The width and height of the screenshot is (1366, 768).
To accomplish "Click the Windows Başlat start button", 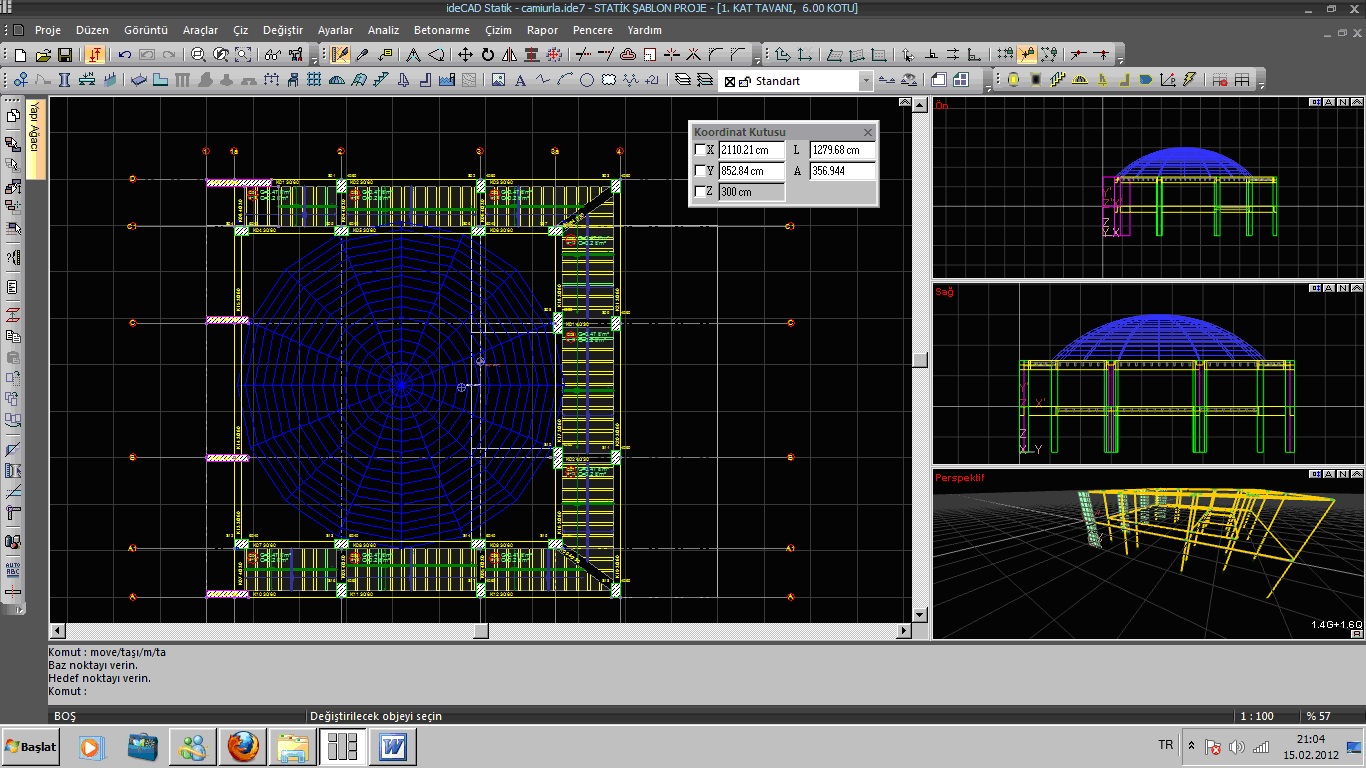I will pyautogui.click(x=31, y=747).
